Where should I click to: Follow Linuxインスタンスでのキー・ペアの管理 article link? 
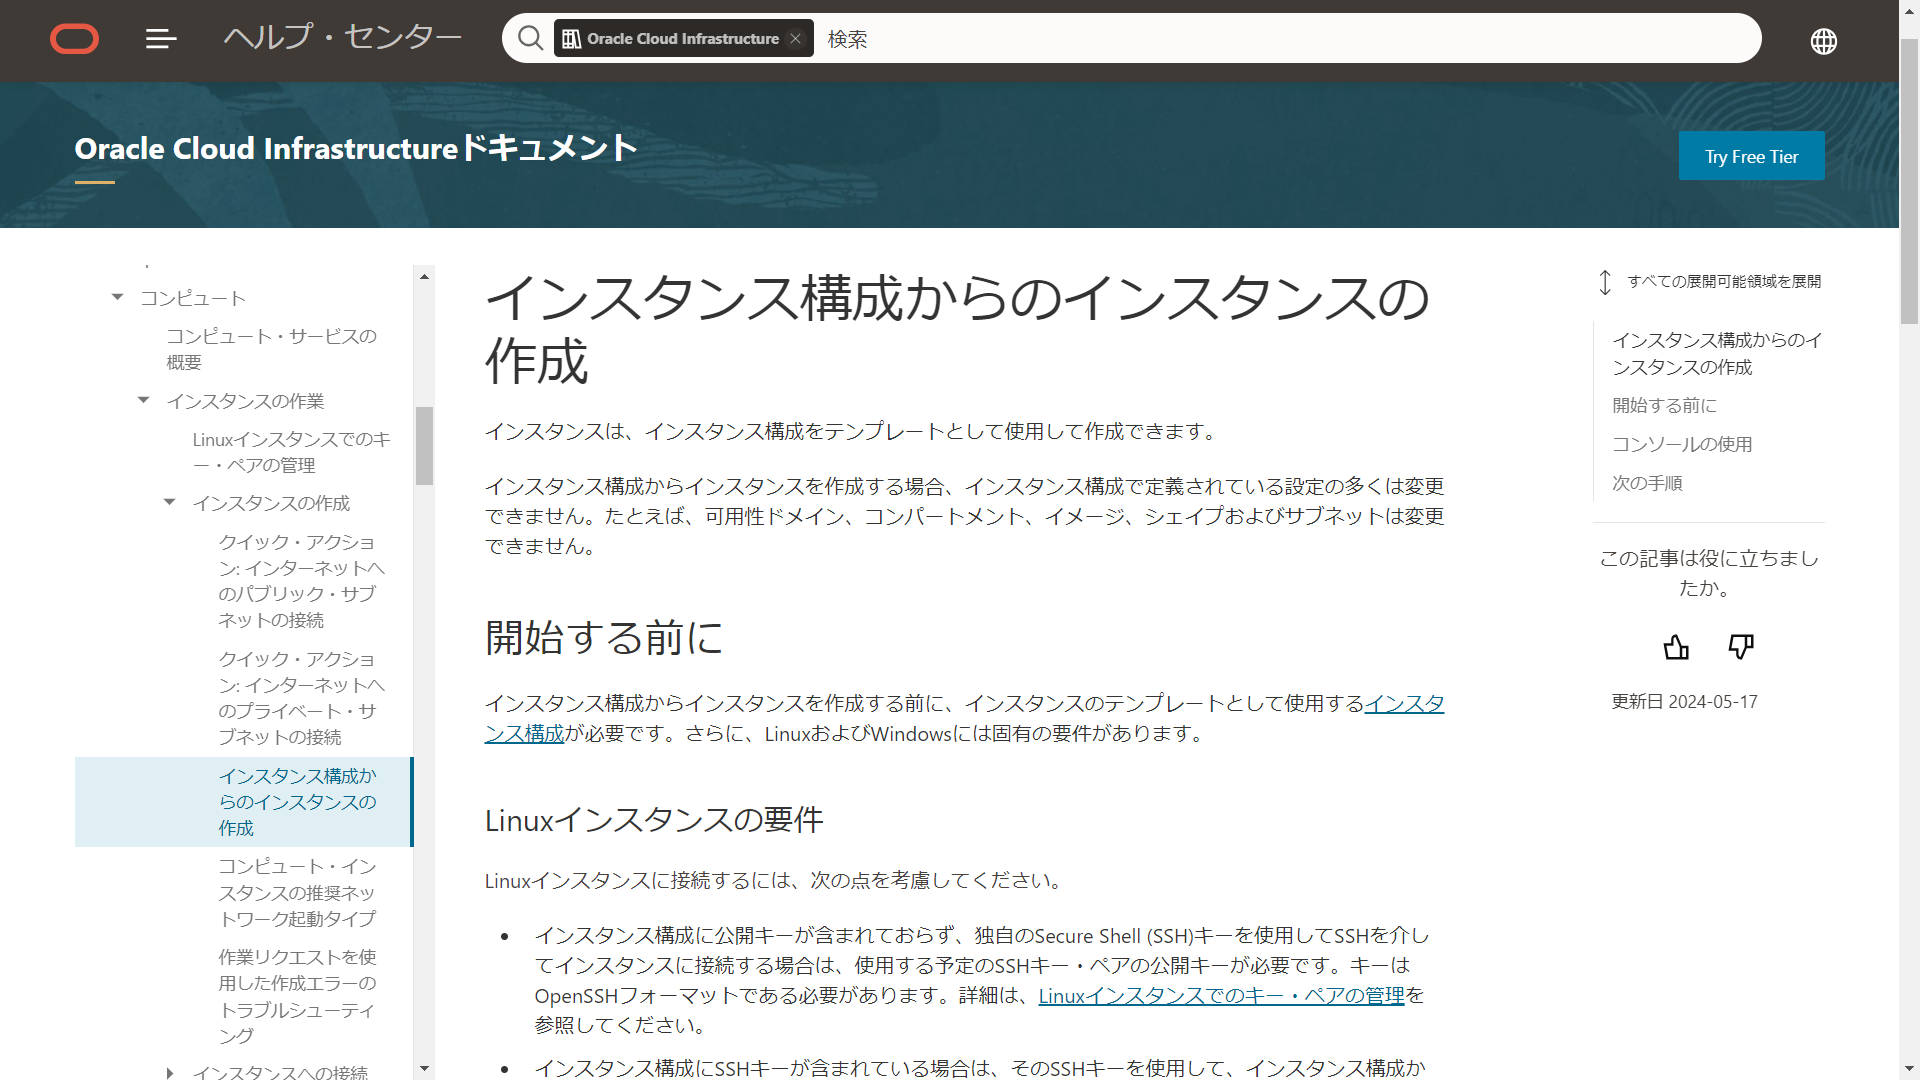(1221, 996)
